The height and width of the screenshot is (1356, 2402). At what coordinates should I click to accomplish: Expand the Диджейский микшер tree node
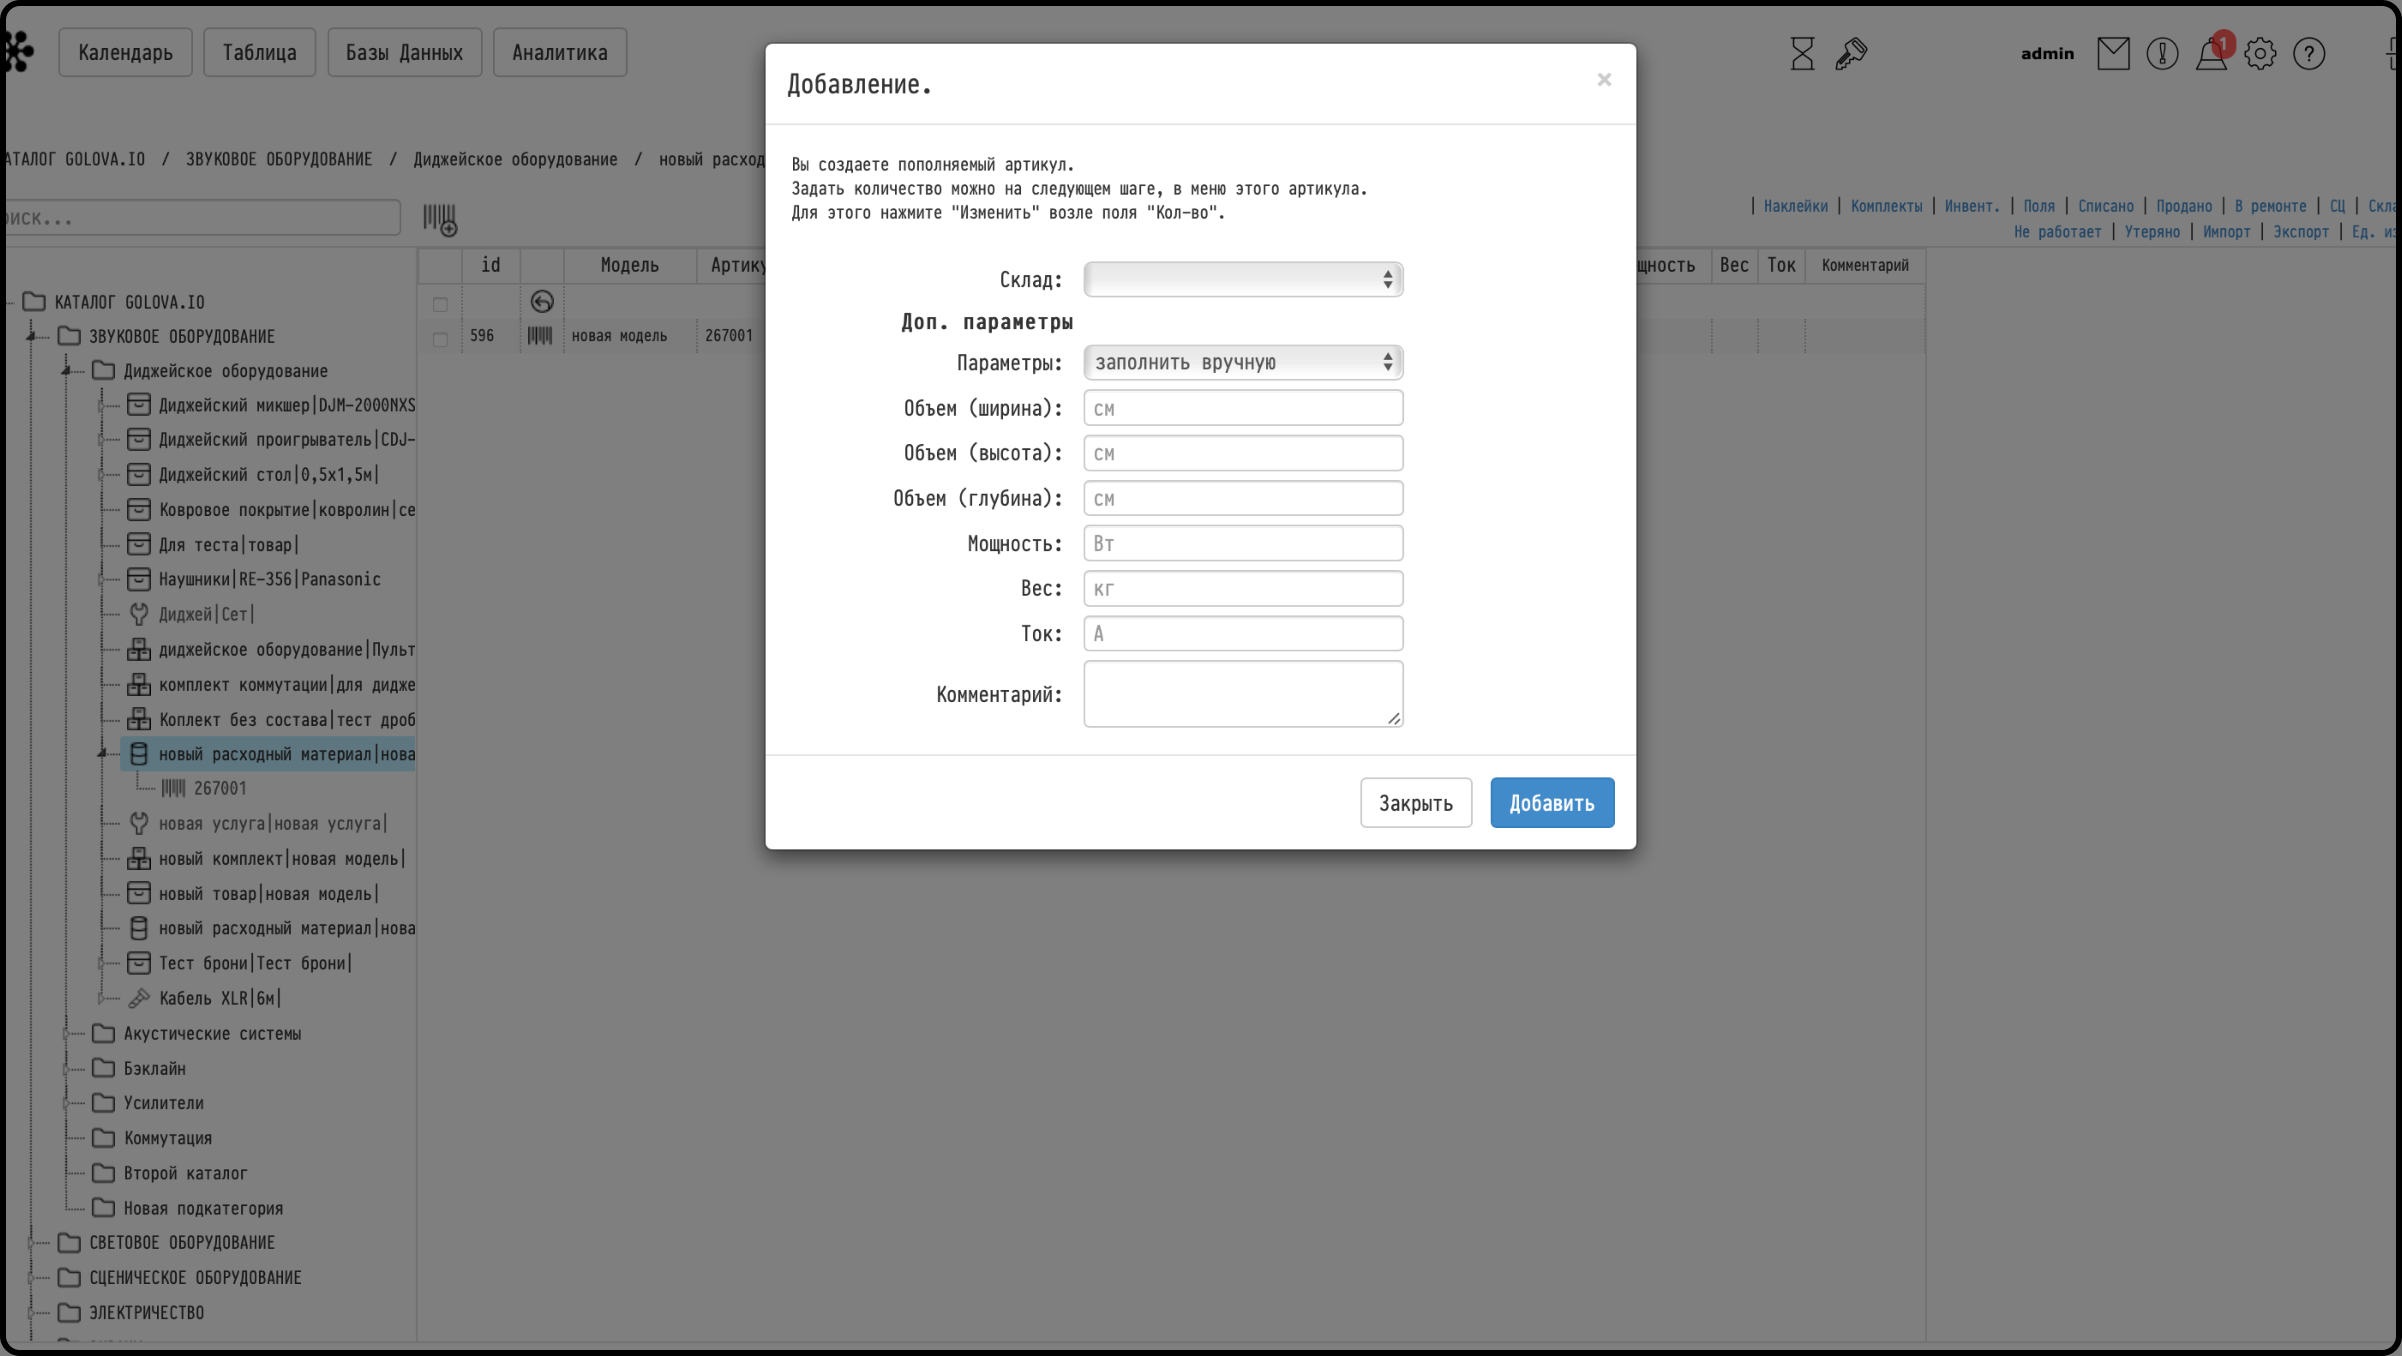coord(101,405)
